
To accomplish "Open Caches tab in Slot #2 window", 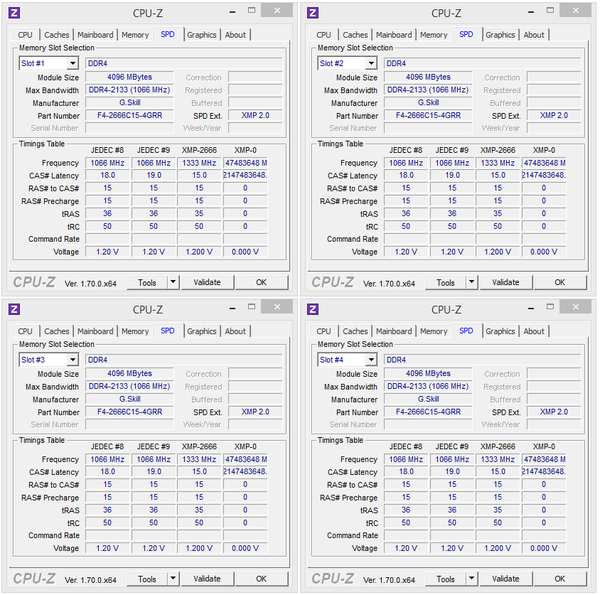I will (x=355, y=35).
